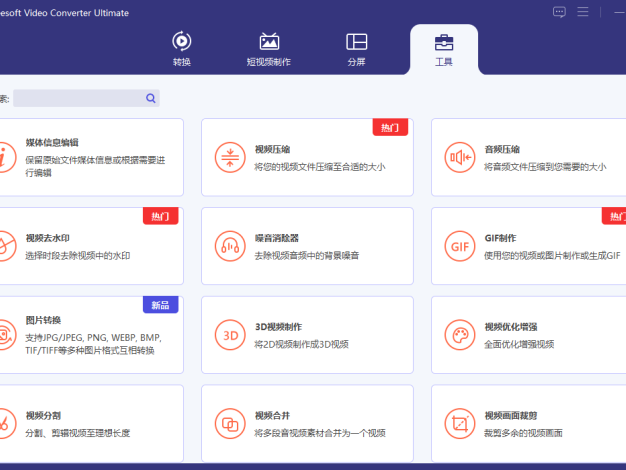Click the tool search input field
The image size is (626, 470).
(x=78, y=98)
